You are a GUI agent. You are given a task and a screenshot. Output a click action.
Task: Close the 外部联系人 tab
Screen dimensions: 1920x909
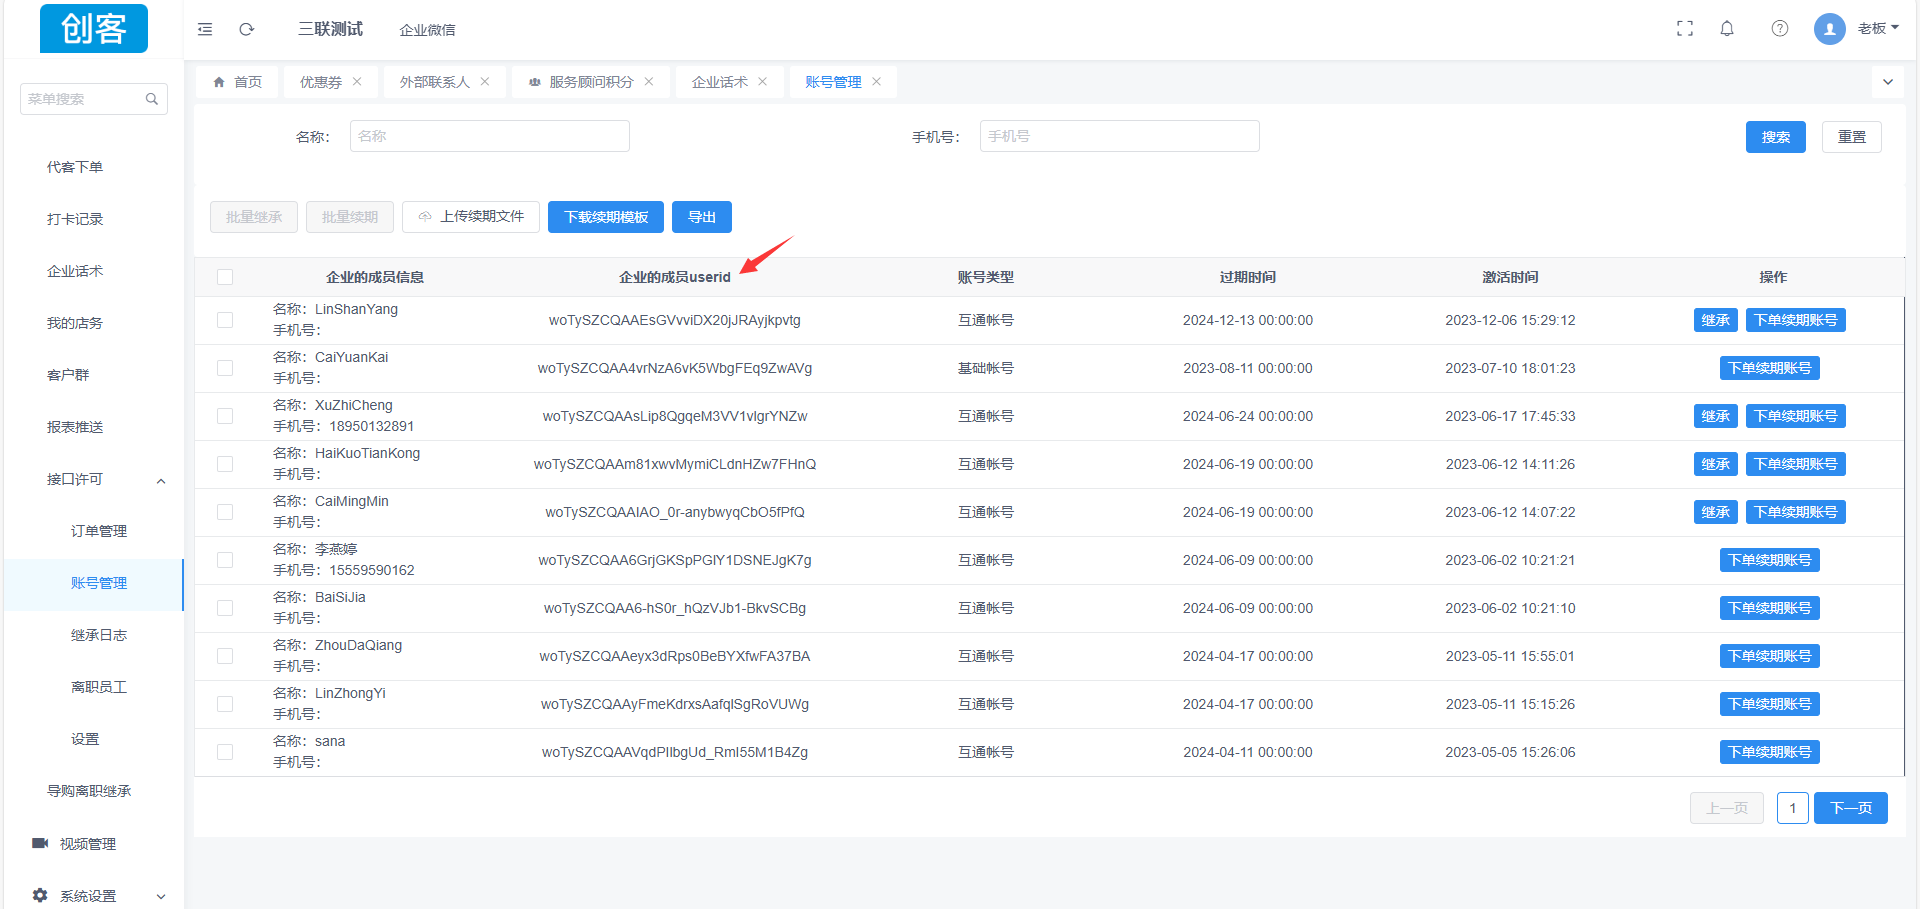(485, 82)
